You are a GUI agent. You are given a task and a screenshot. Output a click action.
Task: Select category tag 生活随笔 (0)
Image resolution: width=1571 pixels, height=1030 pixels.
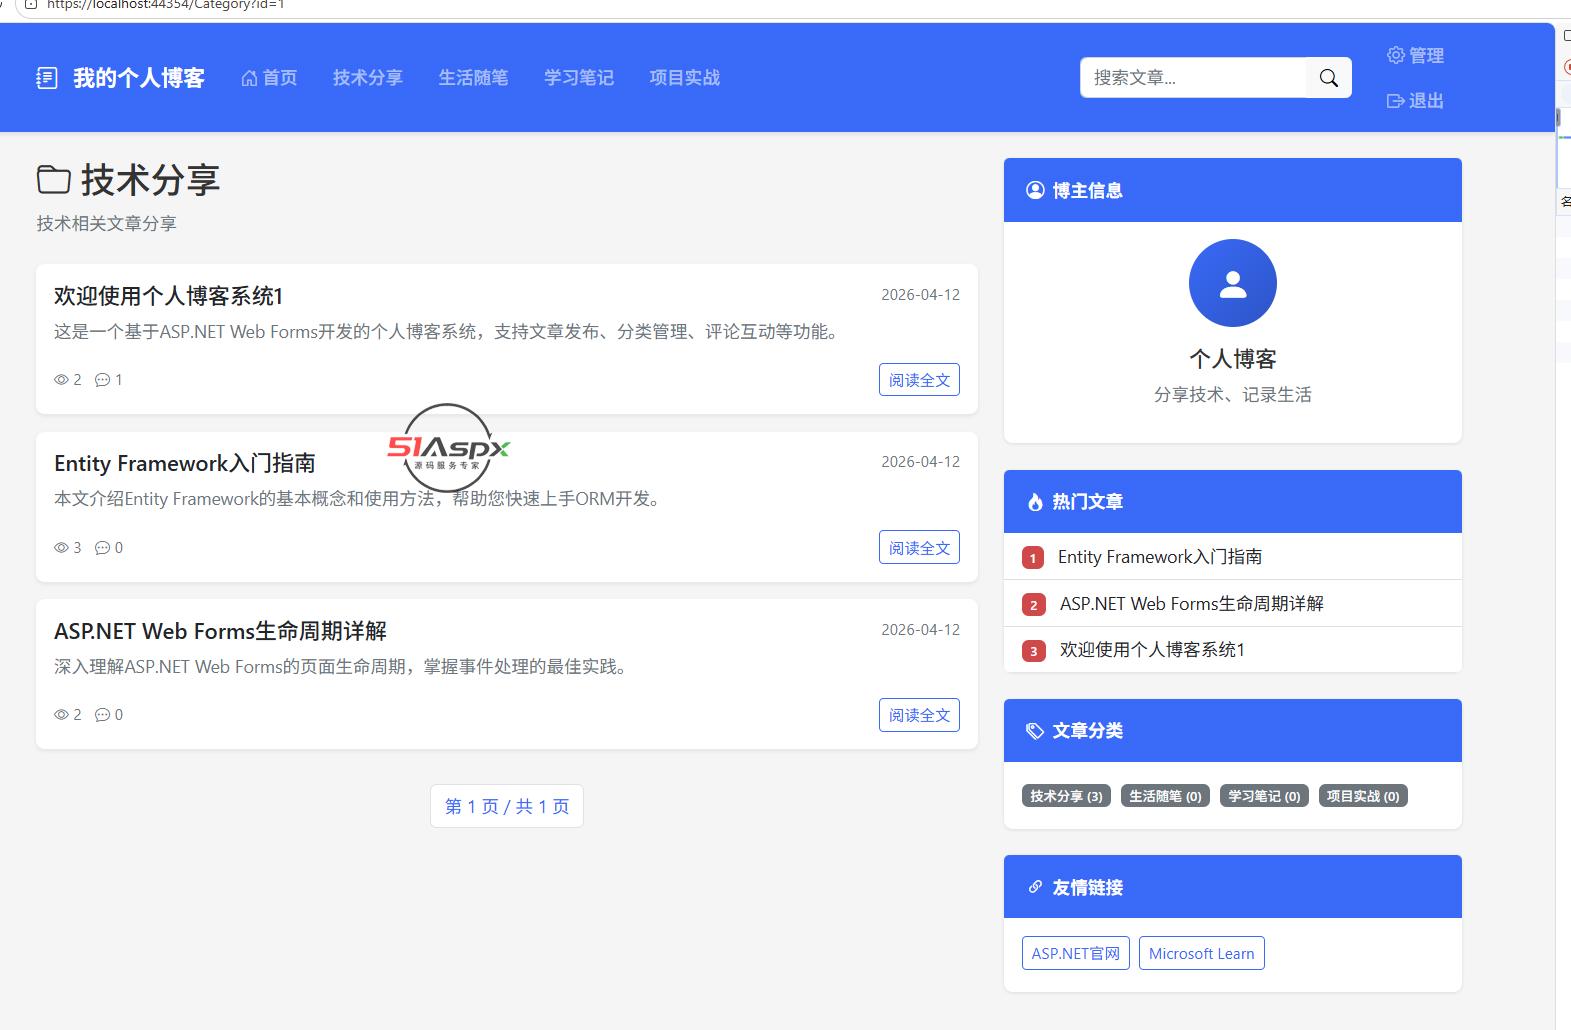[1165, 796]
